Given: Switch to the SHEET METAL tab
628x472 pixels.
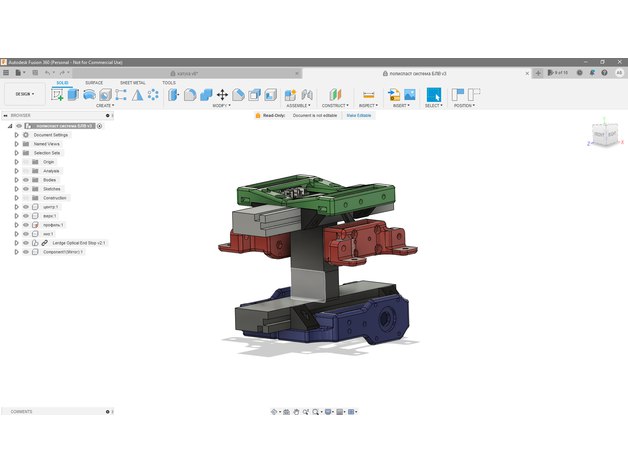Looking at the screenshot, I should tap(133, 83).
